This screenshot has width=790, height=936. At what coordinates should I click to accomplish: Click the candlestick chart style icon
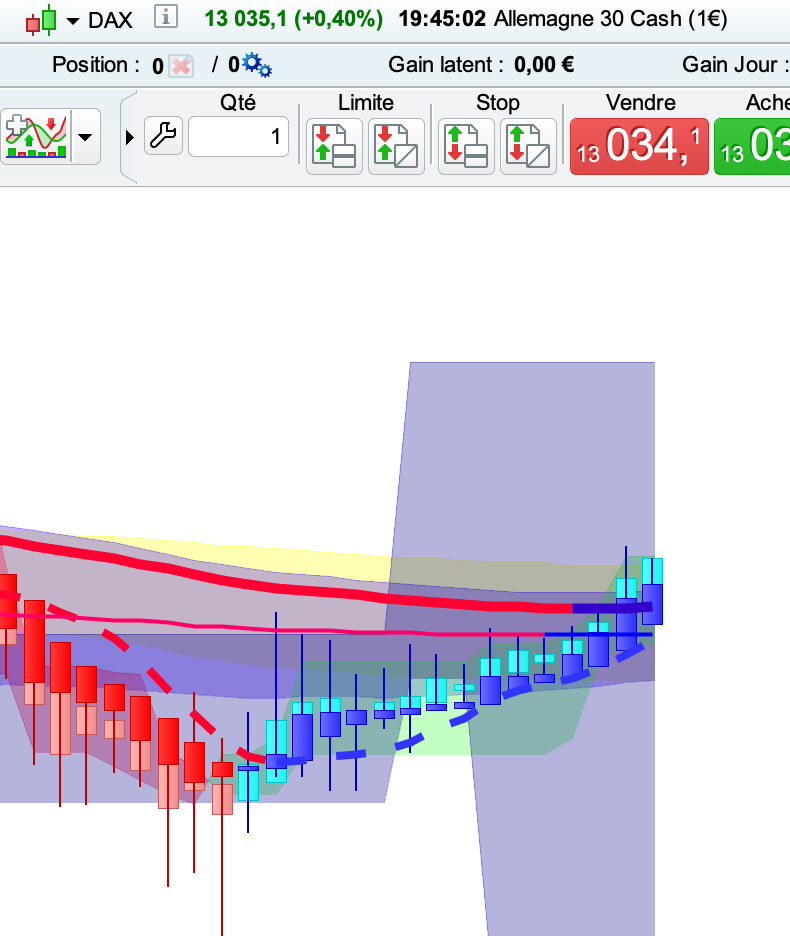pos(41,21)
